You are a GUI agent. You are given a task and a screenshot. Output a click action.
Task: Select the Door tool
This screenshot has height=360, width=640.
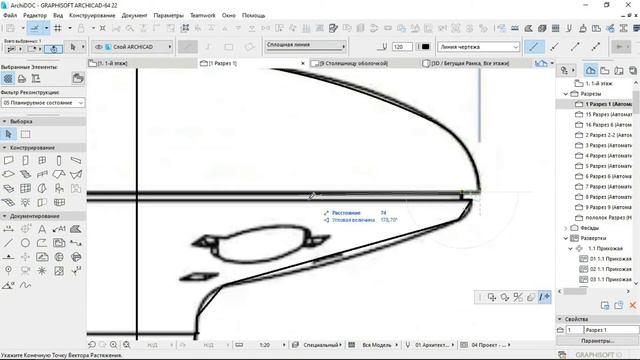pyautogui.click(x=25, y=160)
